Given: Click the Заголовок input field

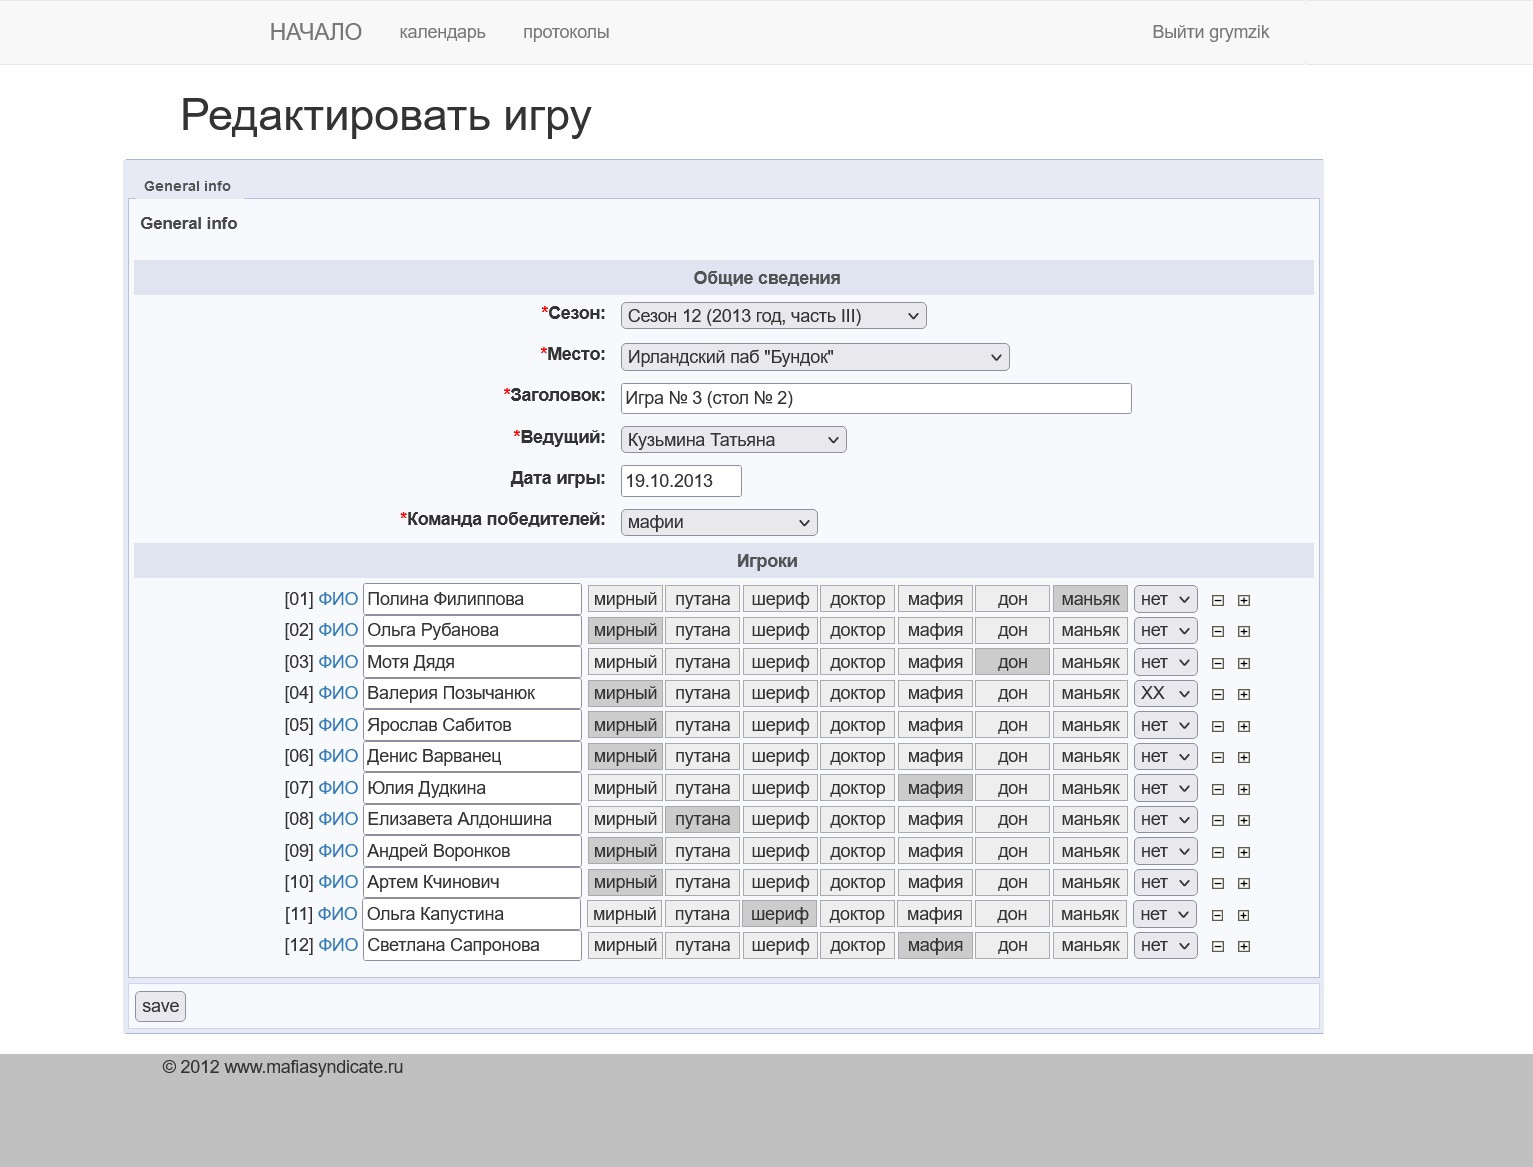Looking at the screenshot, I should [876, 398].
